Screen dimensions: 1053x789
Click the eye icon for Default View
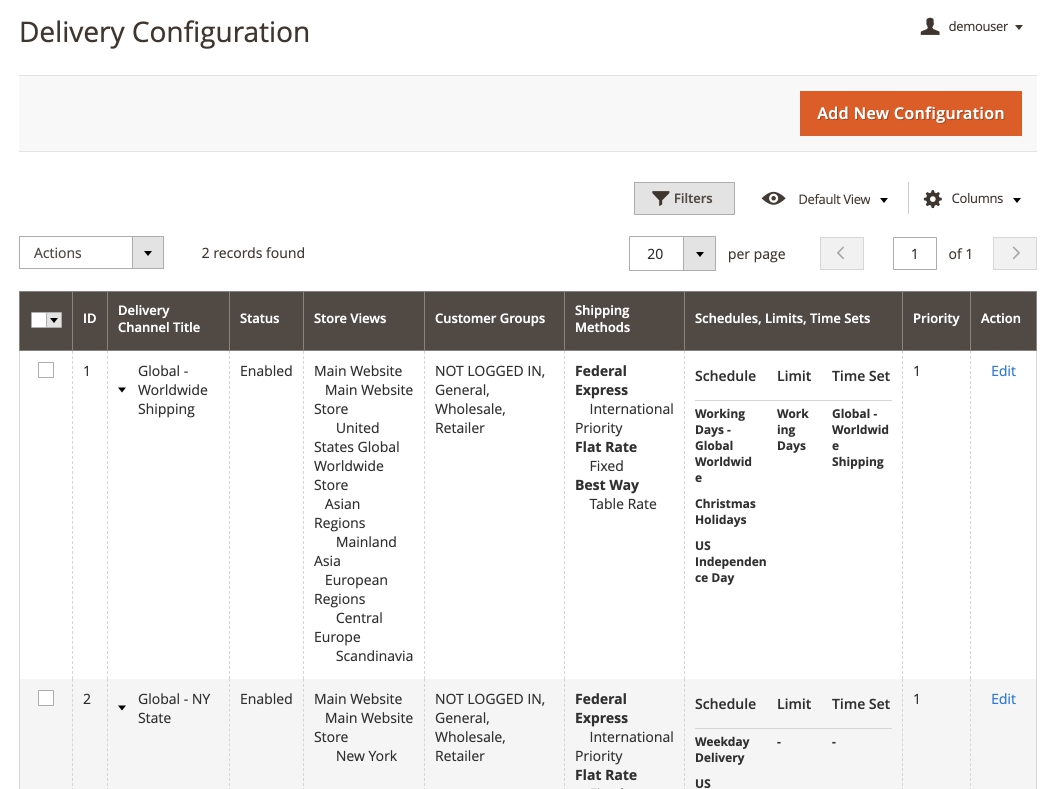coord(773,199)
